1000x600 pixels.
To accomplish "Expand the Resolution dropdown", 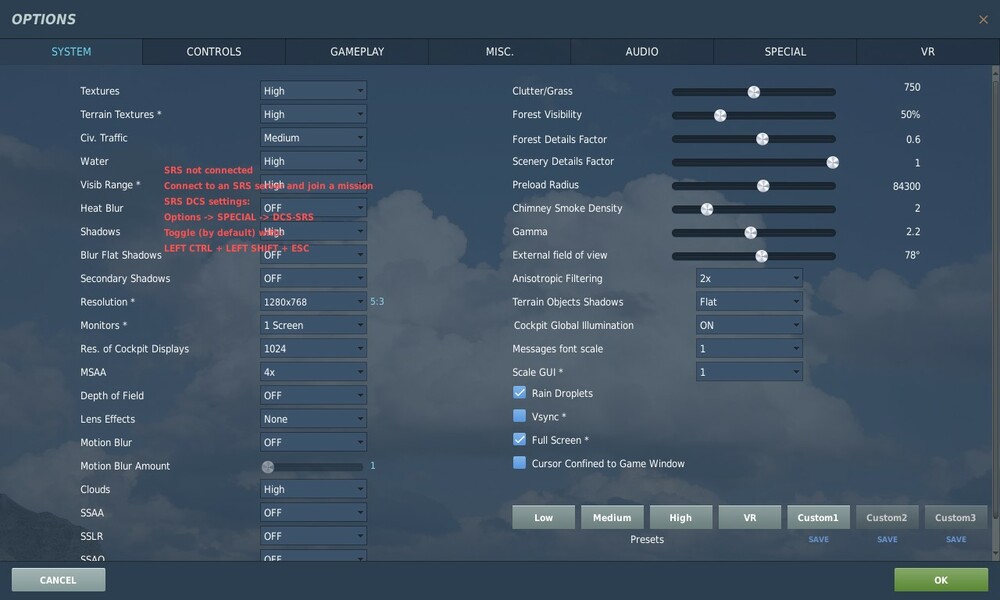I will pyautogui.click(x=313, y=302).
